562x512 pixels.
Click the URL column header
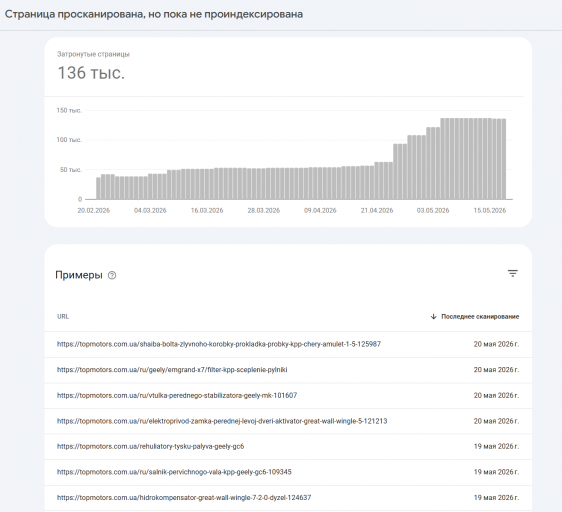tap(63, 316)
